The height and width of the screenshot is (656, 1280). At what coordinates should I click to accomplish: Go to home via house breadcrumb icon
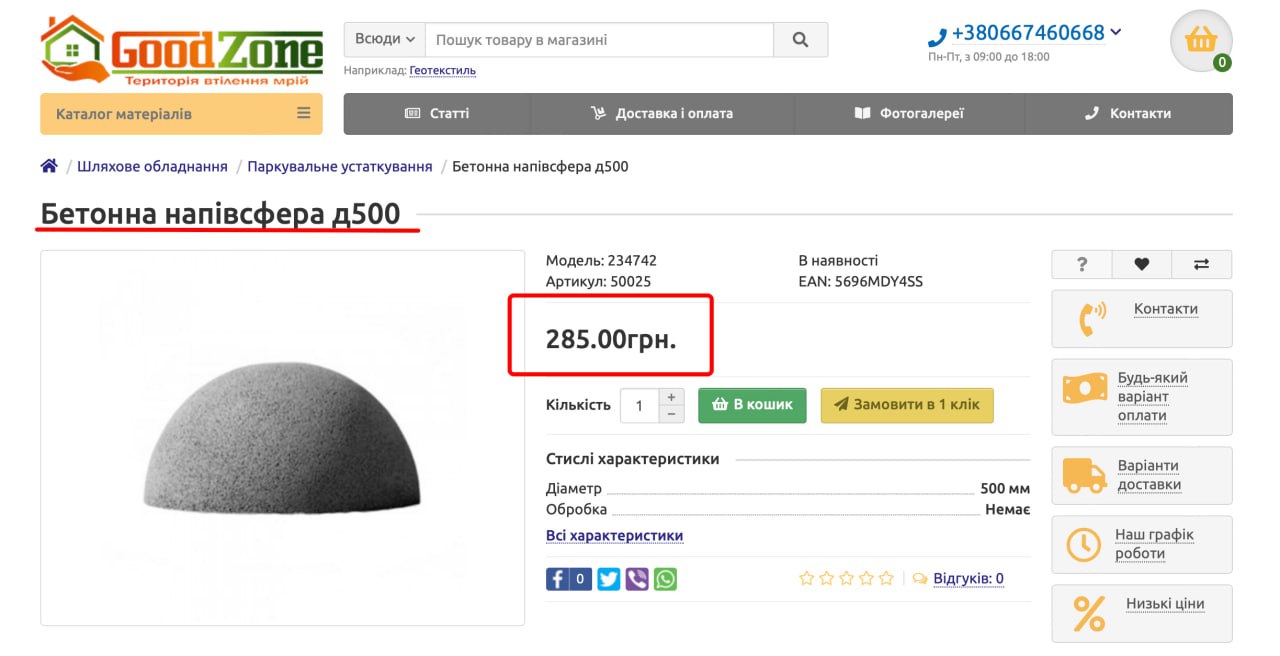(x=49, y=166)
